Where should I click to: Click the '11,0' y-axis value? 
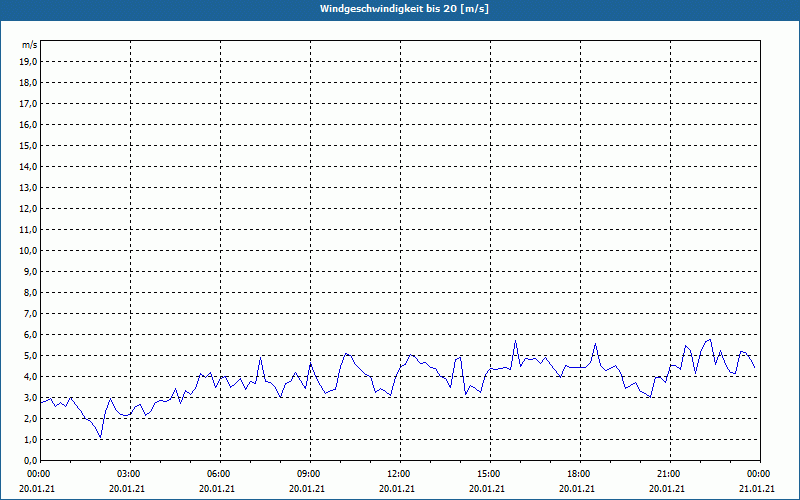(x=29, y=230)
